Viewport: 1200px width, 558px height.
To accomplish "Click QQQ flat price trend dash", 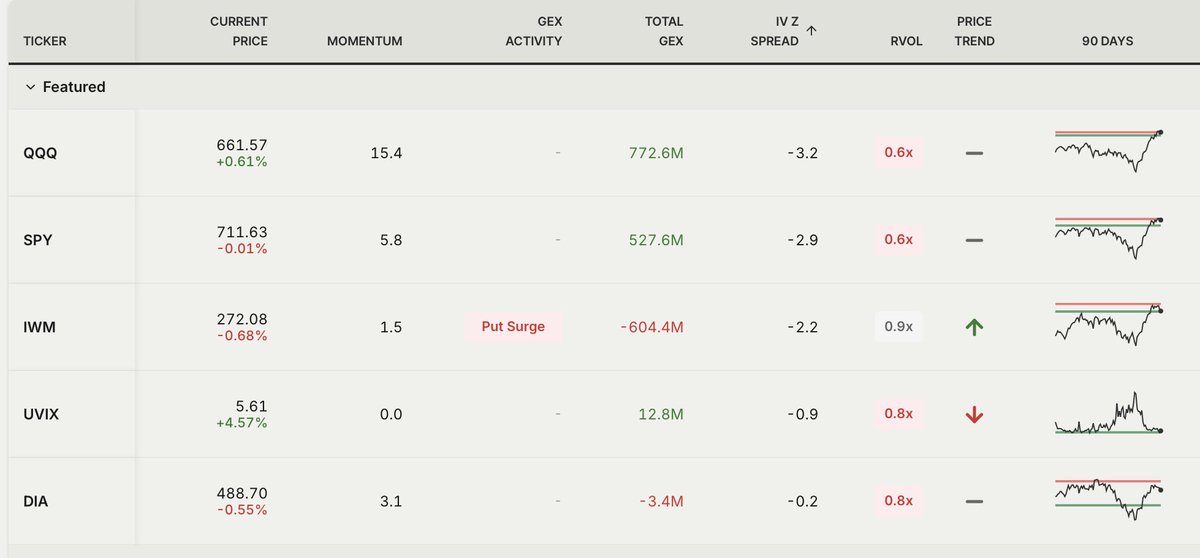I will click(974, 153).
